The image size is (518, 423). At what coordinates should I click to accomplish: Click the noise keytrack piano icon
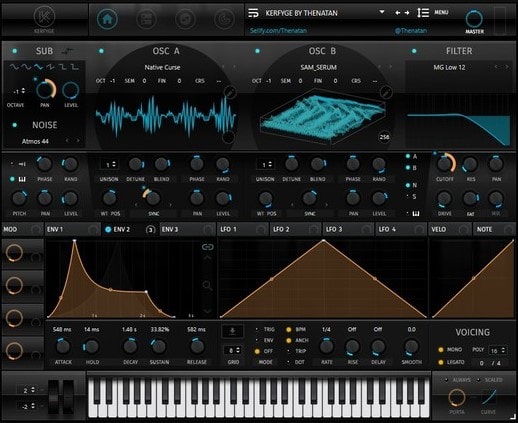click(x=22, y=179)
